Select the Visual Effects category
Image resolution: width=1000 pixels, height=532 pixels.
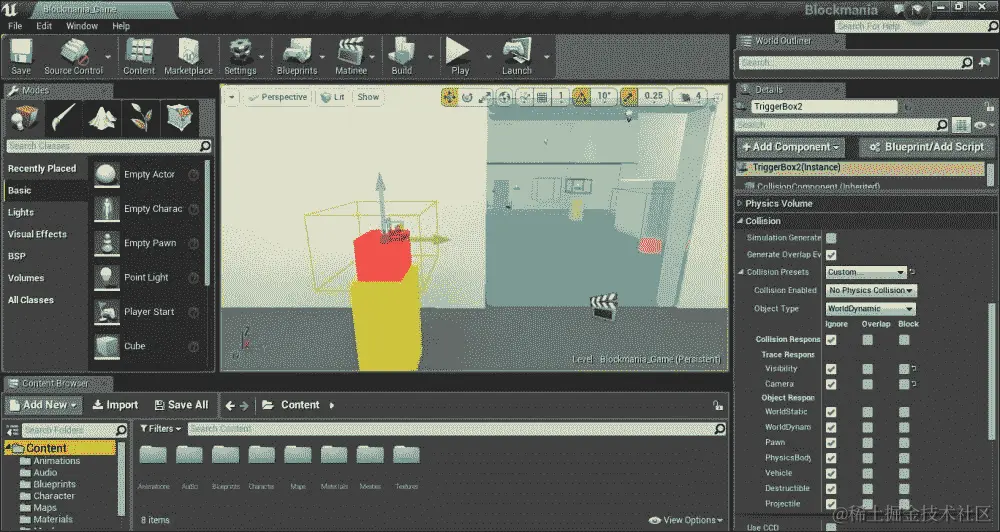click(x=37, y=234)
